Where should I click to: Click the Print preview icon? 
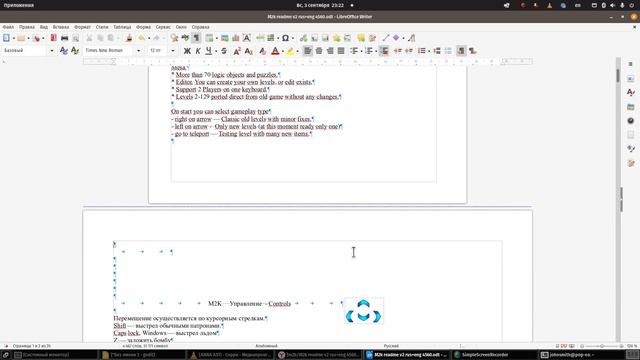click(76, 38)
